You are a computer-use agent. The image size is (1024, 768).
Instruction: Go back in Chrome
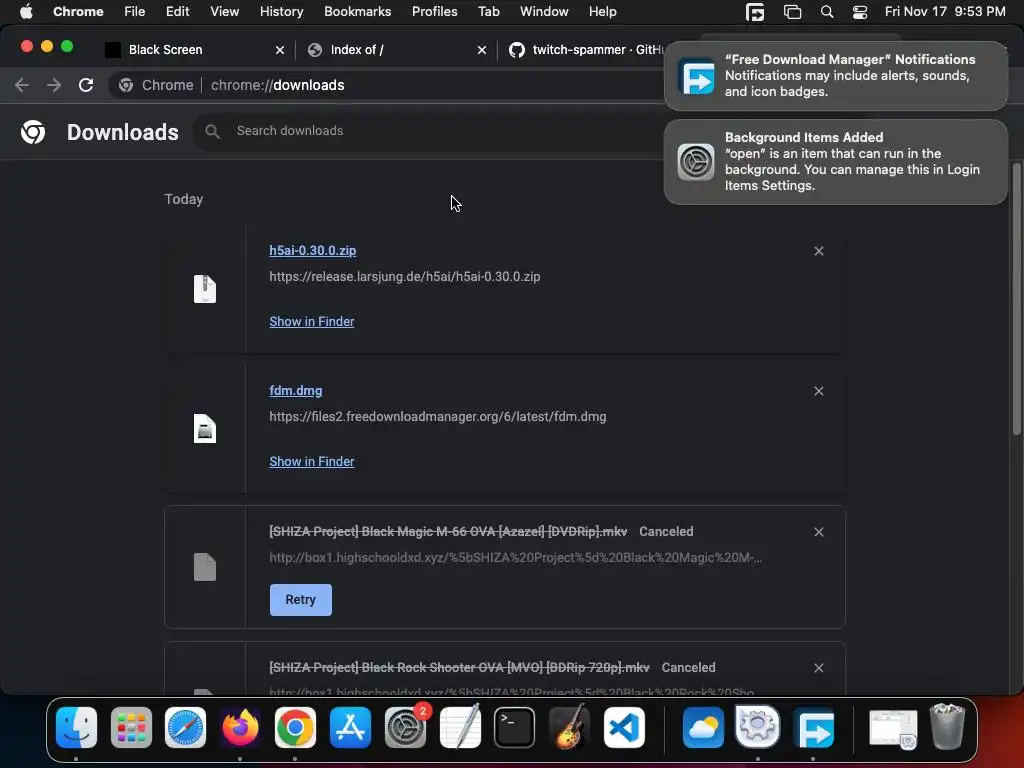(22, 85)
